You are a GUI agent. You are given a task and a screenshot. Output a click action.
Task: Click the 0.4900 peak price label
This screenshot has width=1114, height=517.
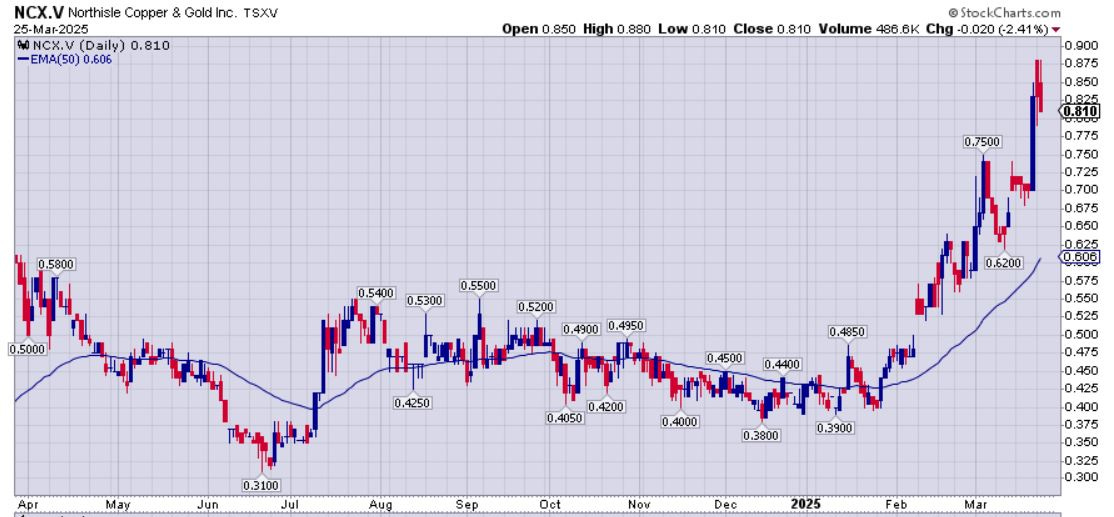(x=582, y=330)
